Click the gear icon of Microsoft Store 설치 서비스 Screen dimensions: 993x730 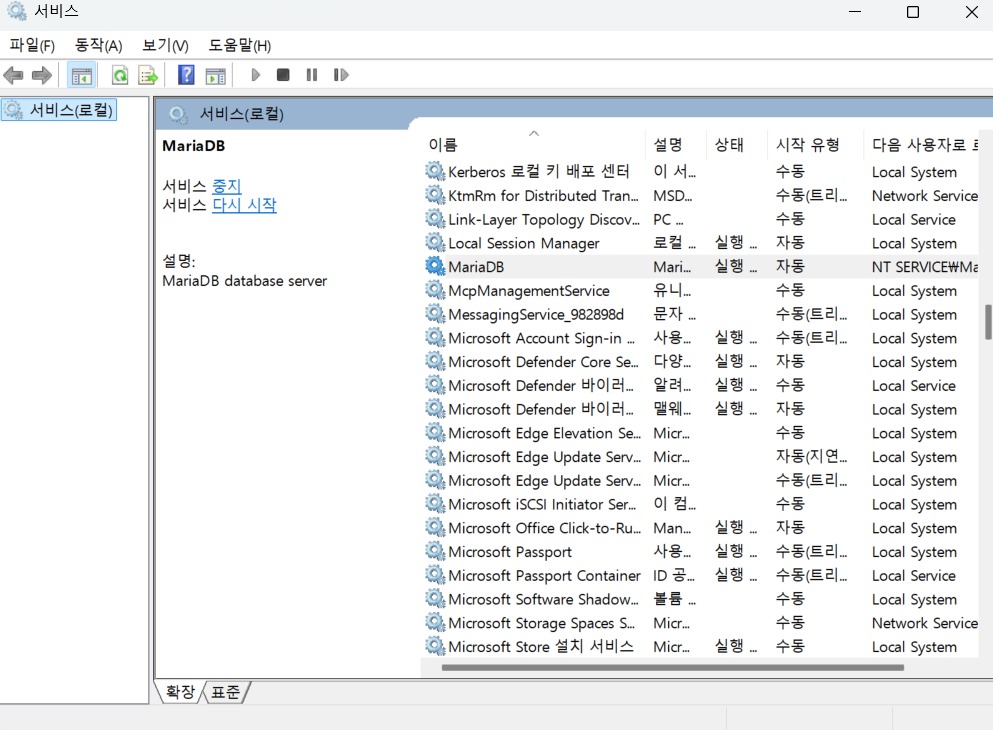435,646
